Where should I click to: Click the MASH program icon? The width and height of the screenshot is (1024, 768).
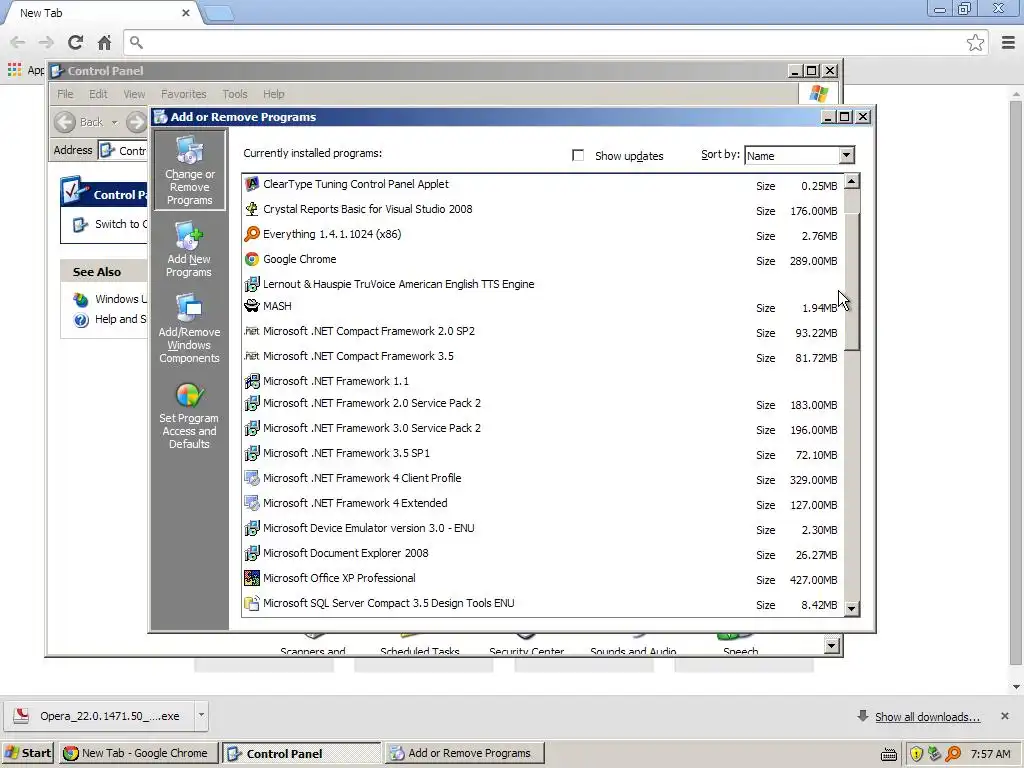251,306
